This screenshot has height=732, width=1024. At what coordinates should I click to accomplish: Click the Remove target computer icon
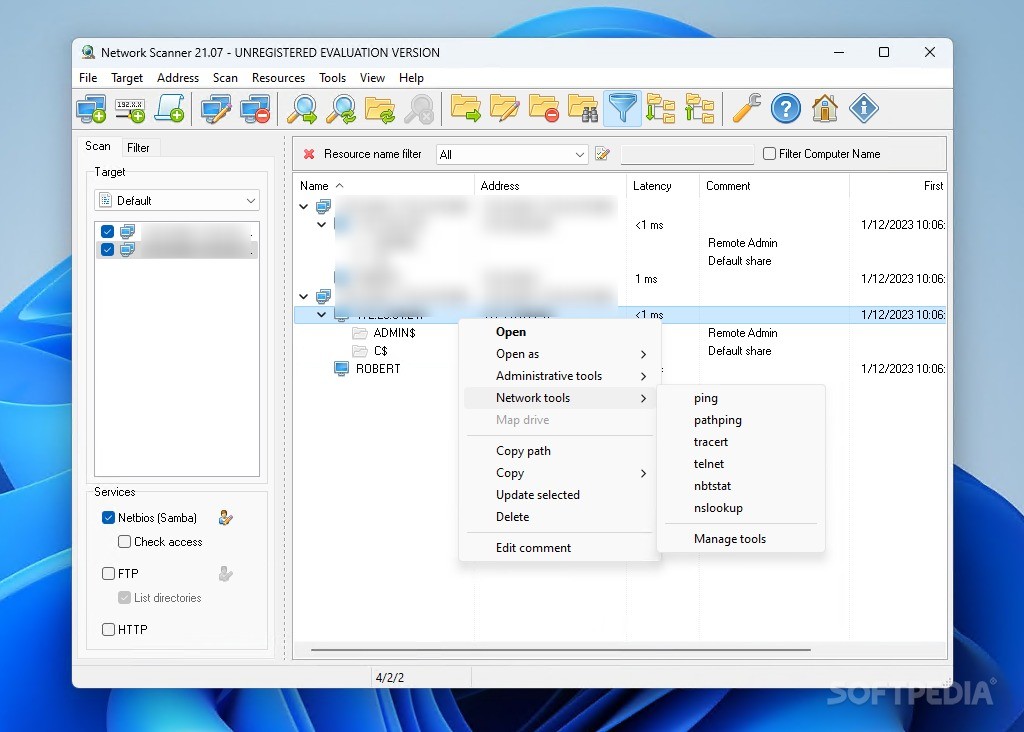(x=255, y=108)
